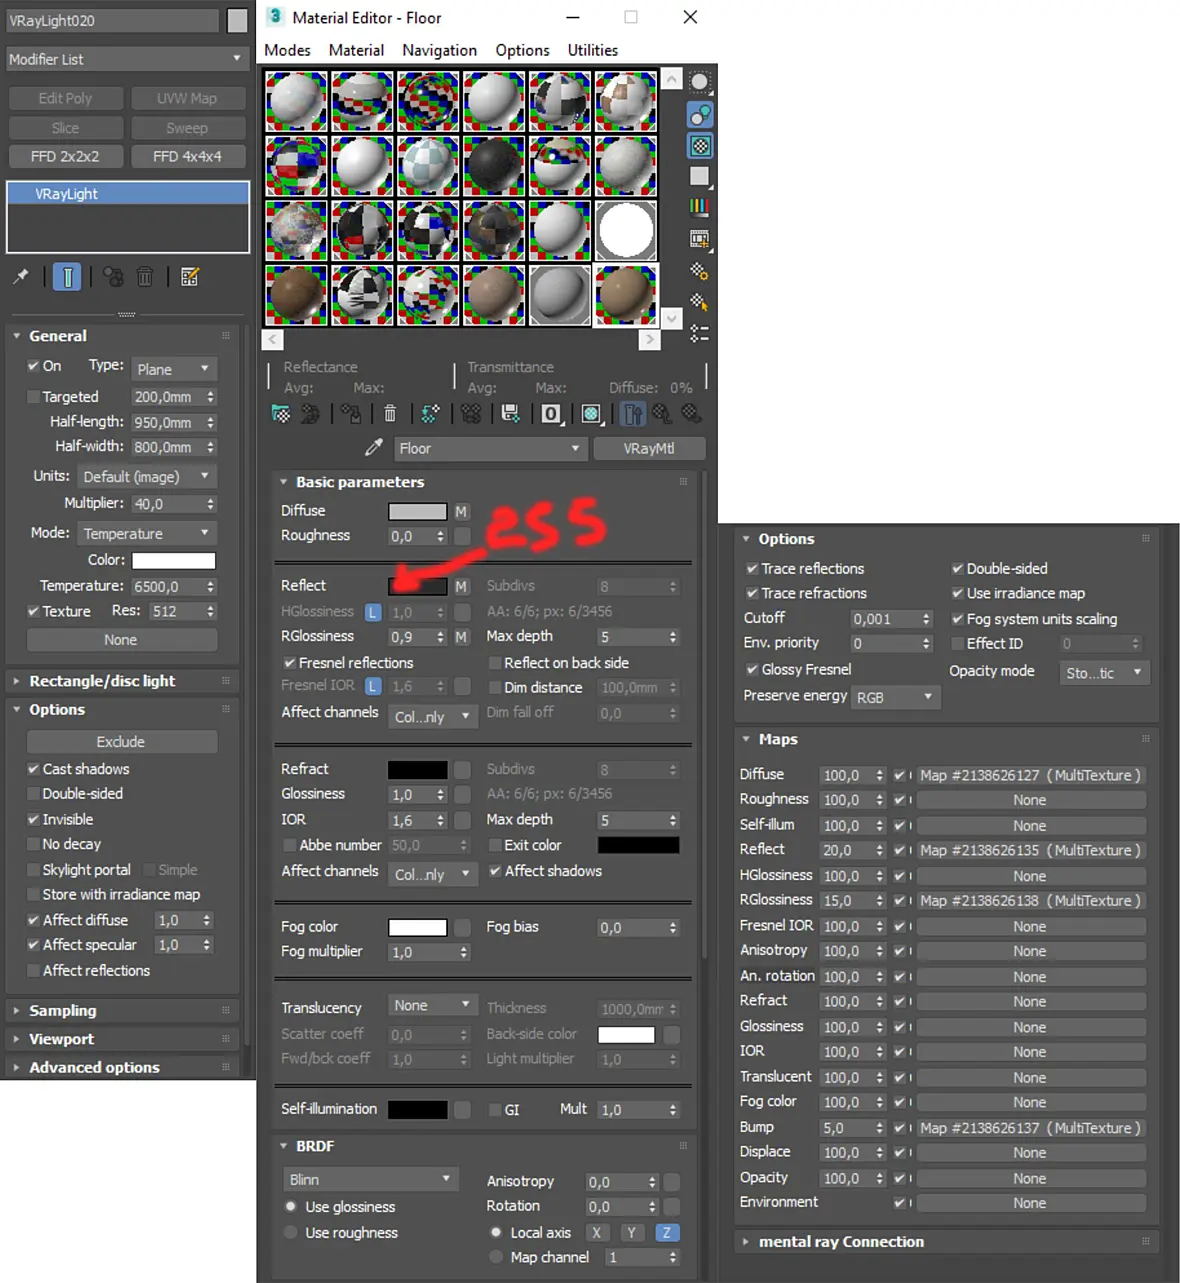Remove modifier with the stack trash icon
Viewport: 1180px width, 1283px height.
tap(145, 277)
